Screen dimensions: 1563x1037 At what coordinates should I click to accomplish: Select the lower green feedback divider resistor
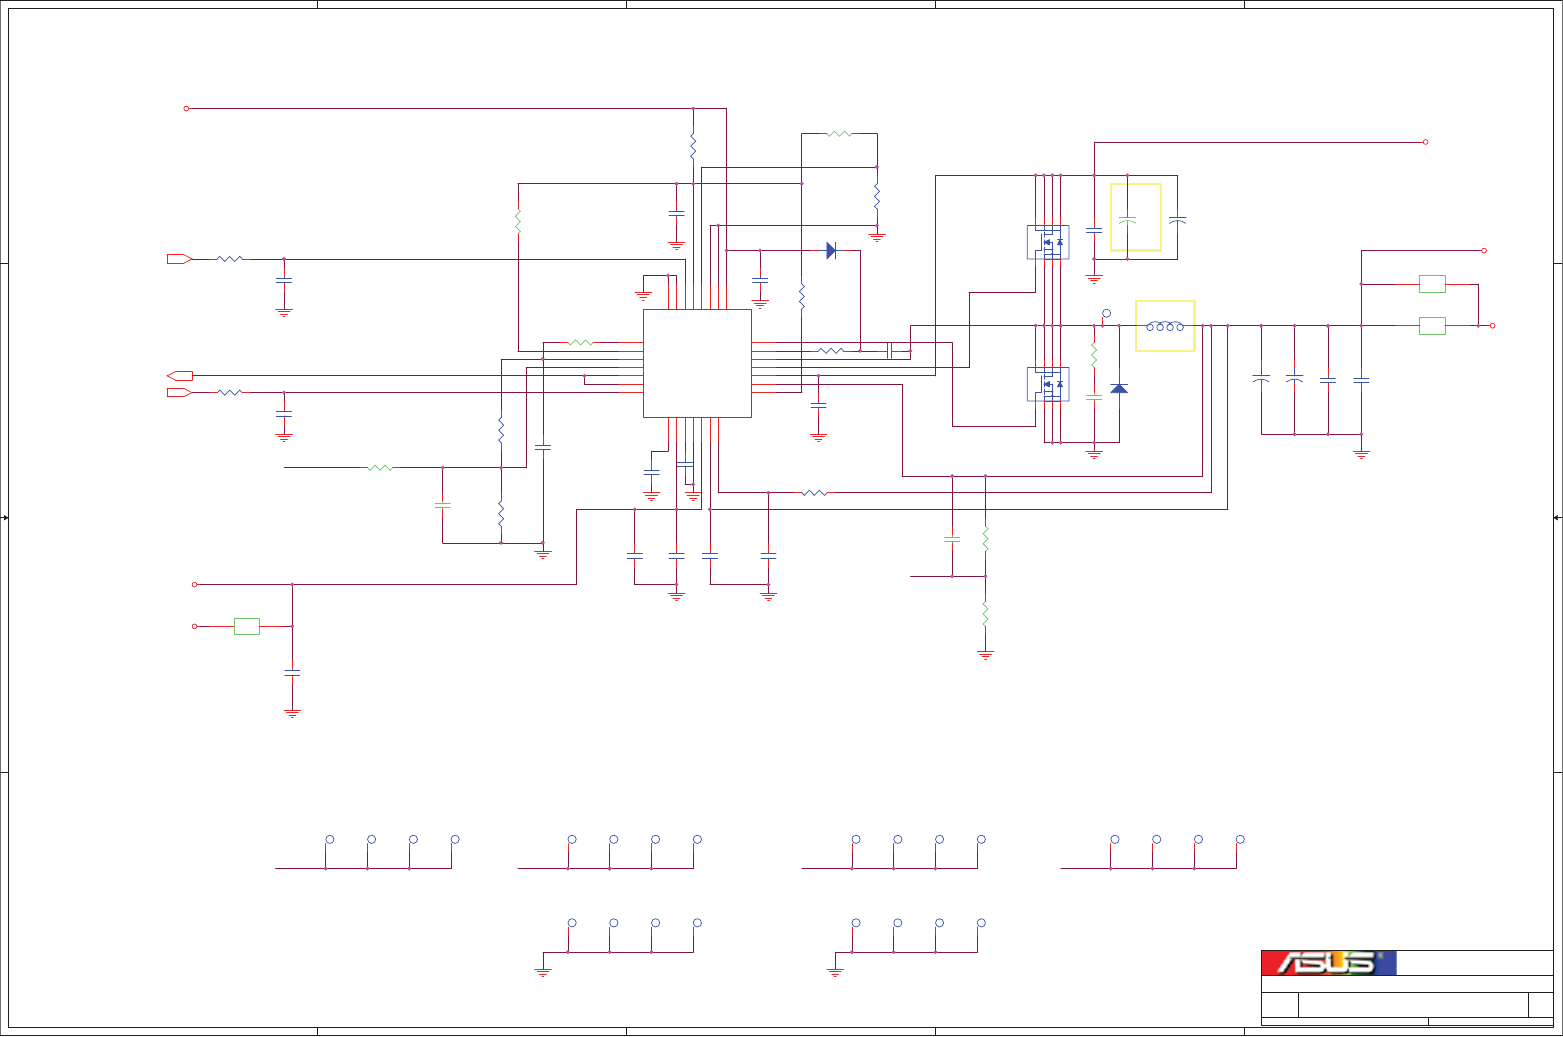click(985, 613)
